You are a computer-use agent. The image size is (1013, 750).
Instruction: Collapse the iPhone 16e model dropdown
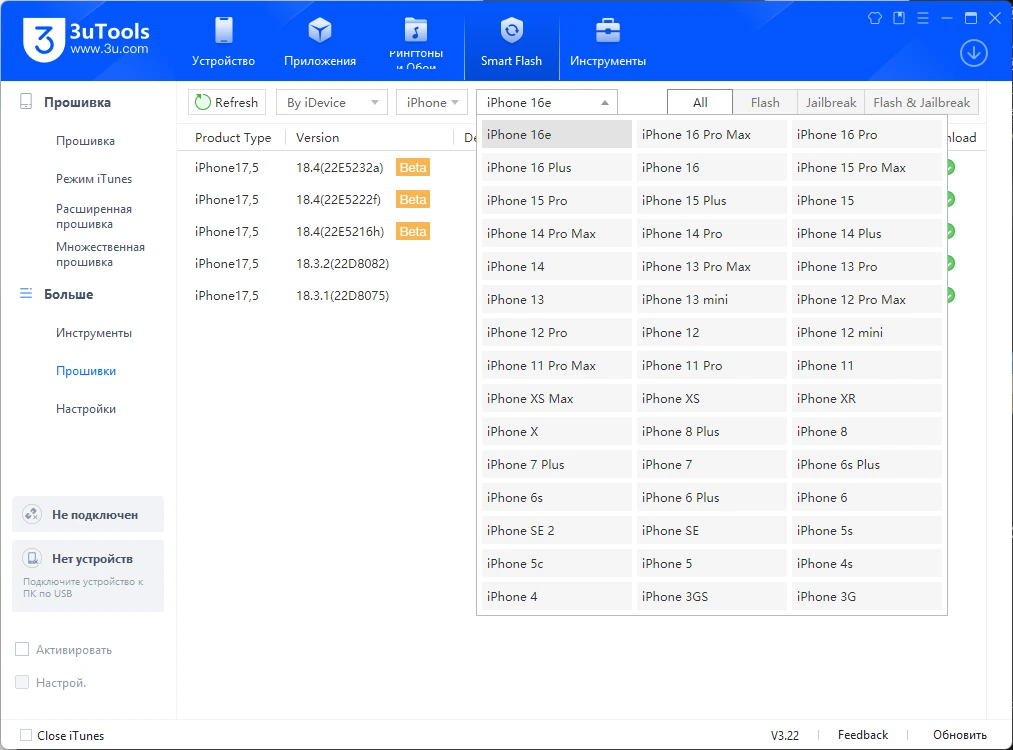point(547,102)
